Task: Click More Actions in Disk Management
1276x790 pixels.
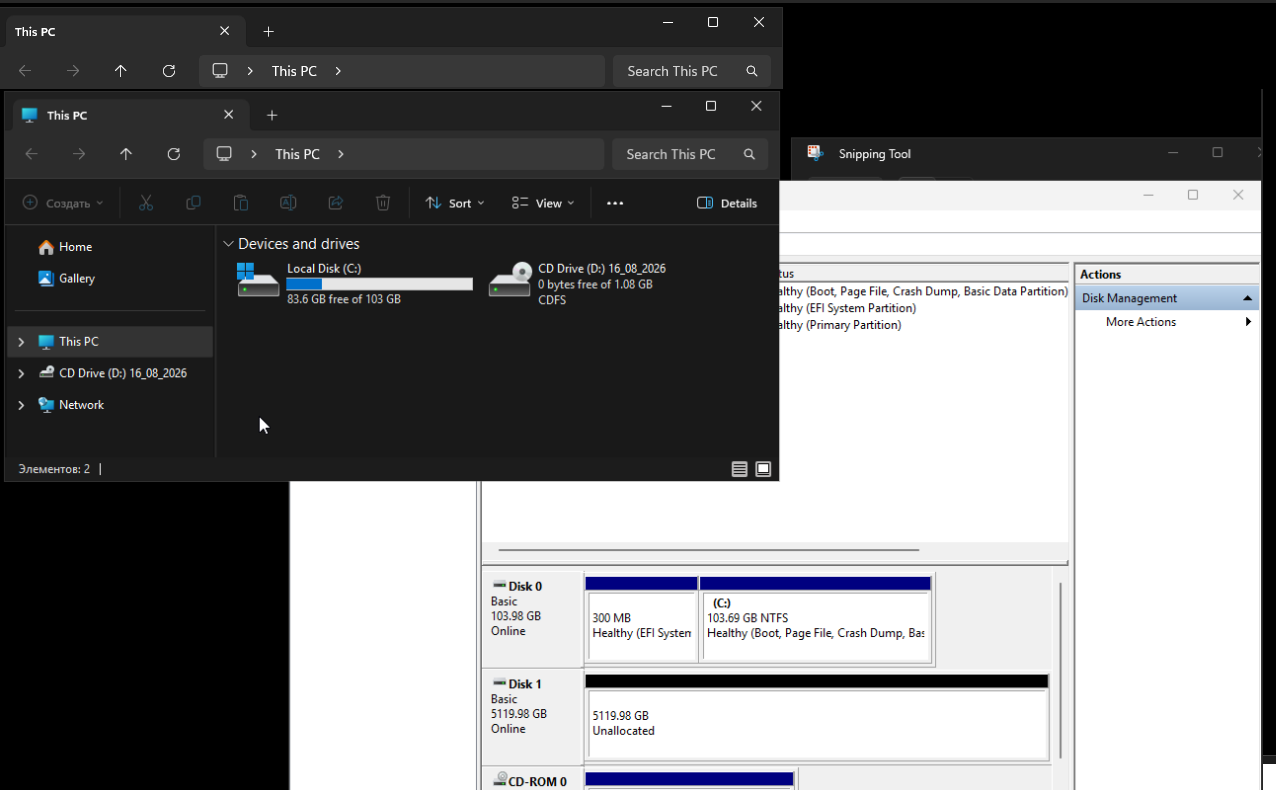Action: 1140,322
